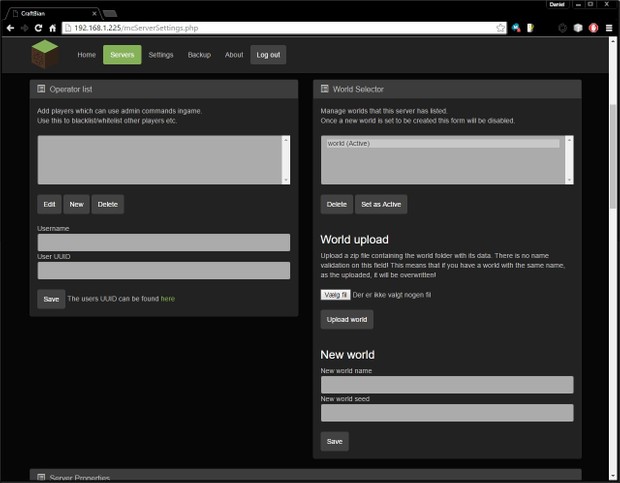
Task: Click the CraftBian grass block logo
Action: pyautogui.click(x=45, y=54)
